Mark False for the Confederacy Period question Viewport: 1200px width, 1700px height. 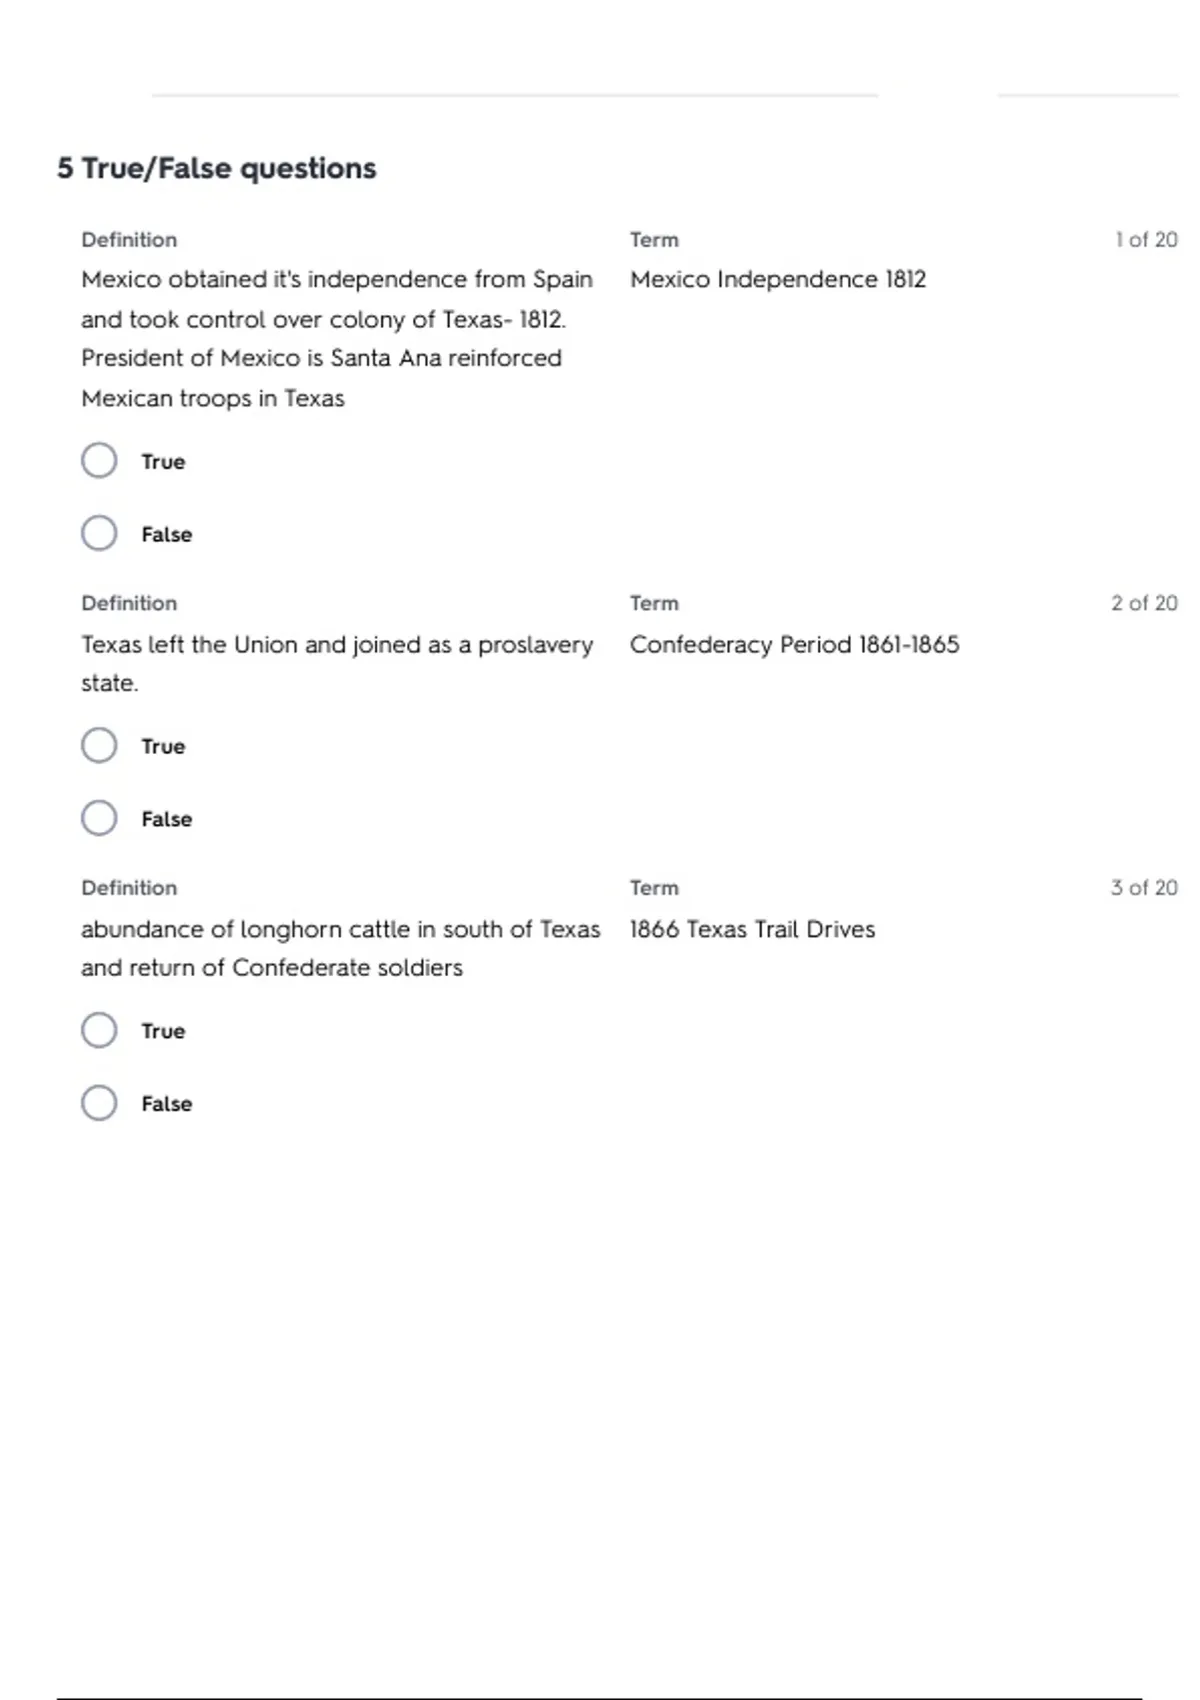pyautogui.click(x=99, y=818)
